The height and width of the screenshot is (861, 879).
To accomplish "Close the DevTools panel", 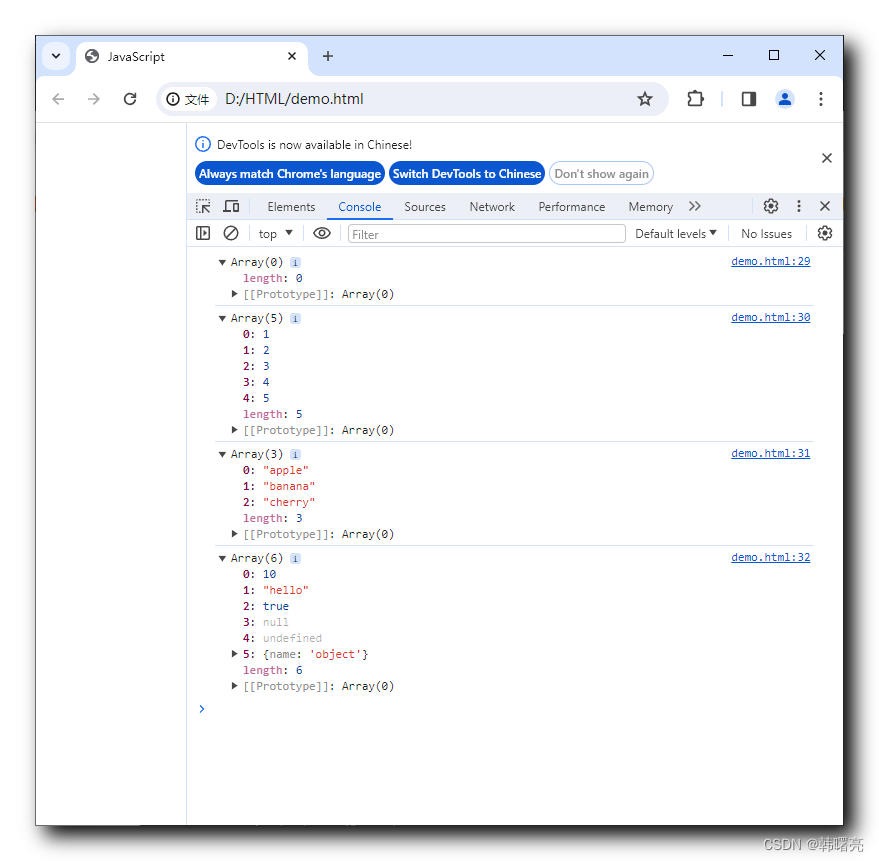I will point(825,206).
